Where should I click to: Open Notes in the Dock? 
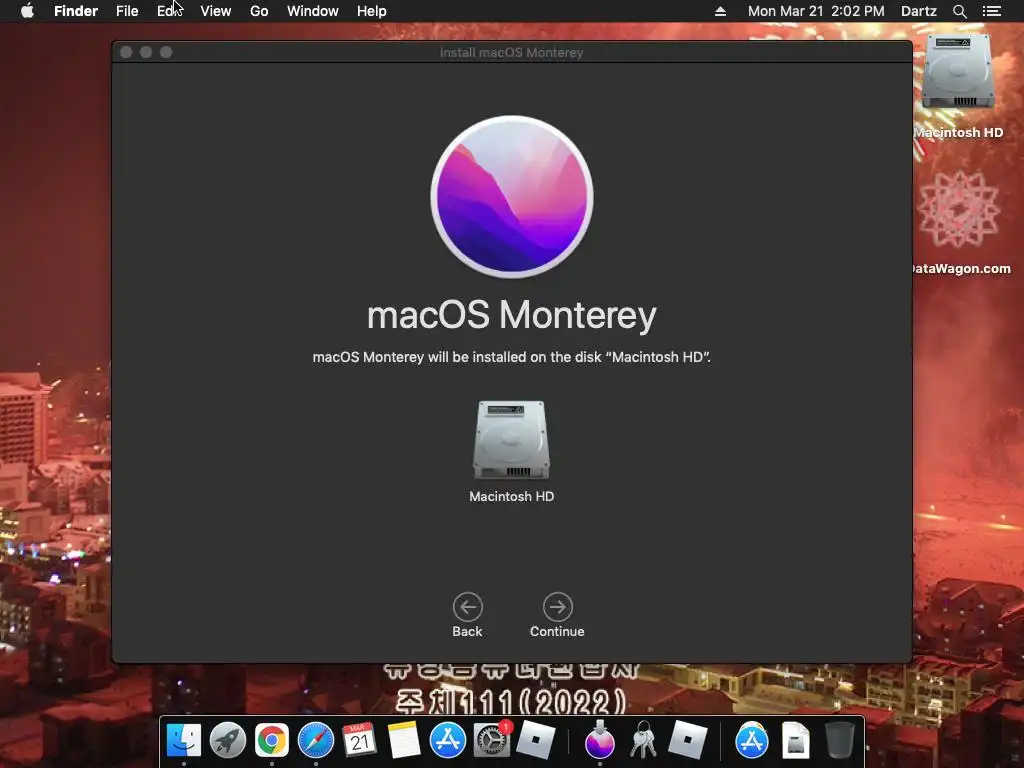point(404,740)
